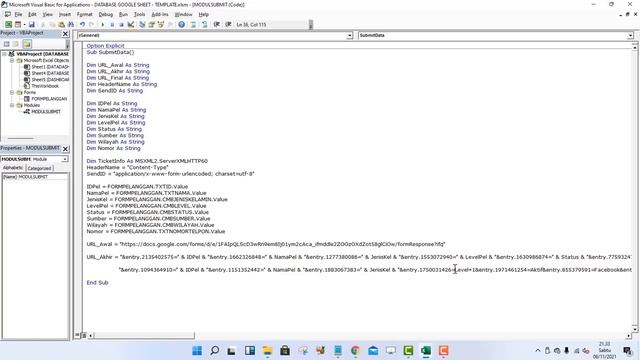Undo the last edit with the Undo arrow

click(82, 24)
